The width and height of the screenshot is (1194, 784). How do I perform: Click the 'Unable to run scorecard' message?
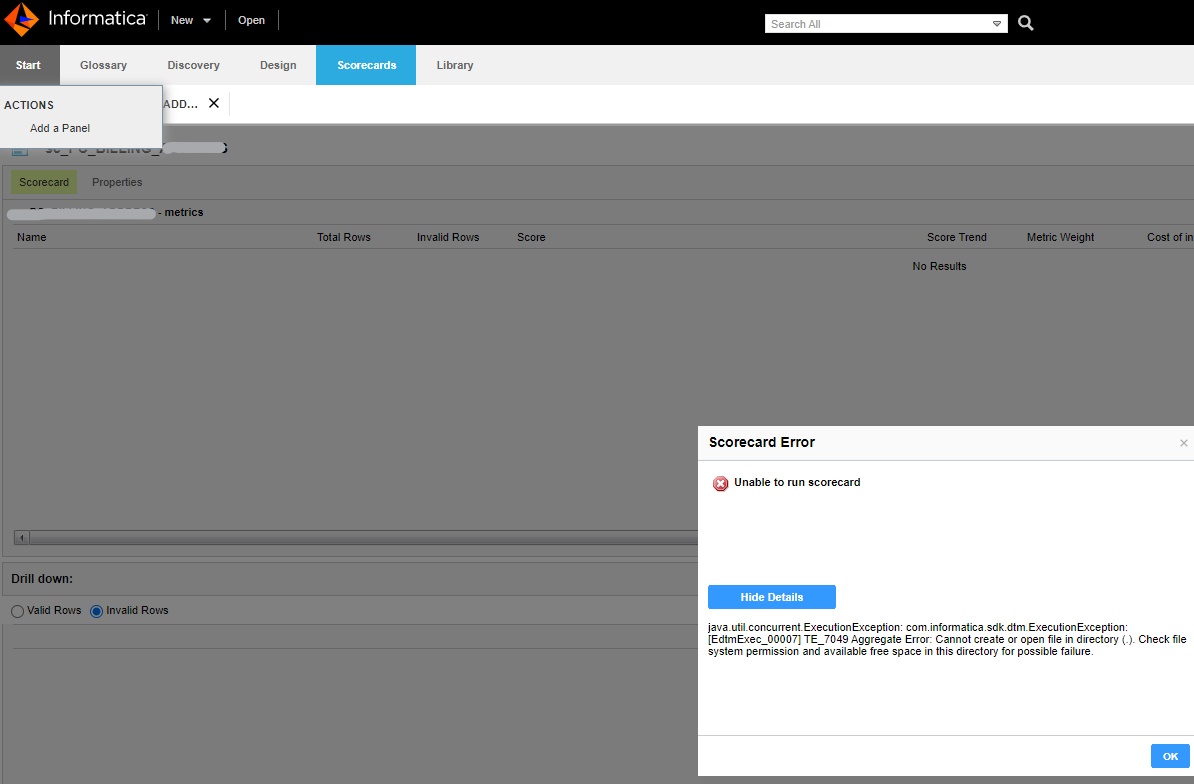point(797,483)
